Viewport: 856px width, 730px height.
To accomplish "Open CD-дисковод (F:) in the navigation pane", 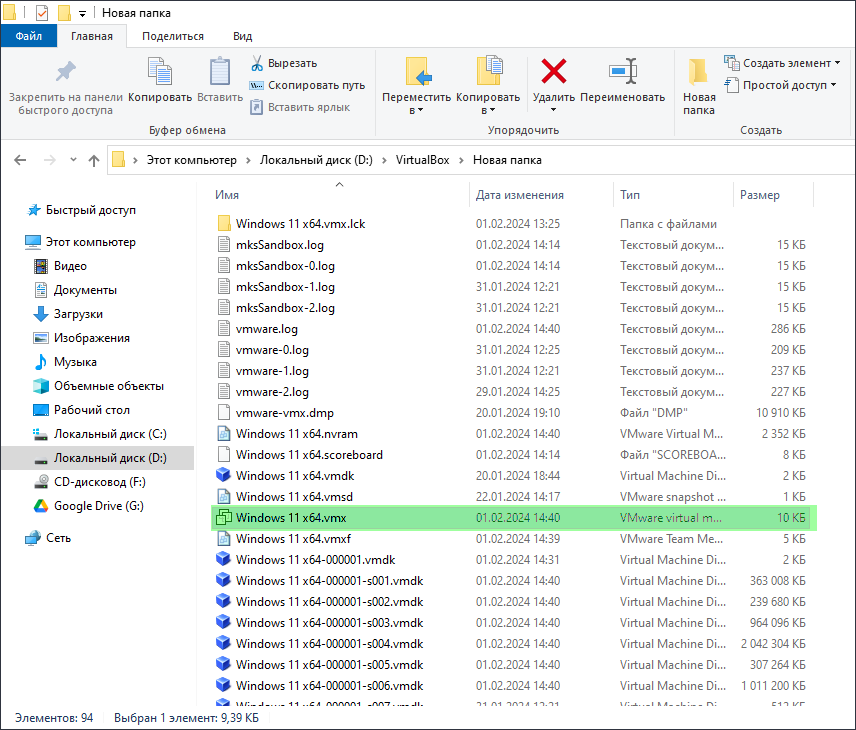I will tap(100, 482).
